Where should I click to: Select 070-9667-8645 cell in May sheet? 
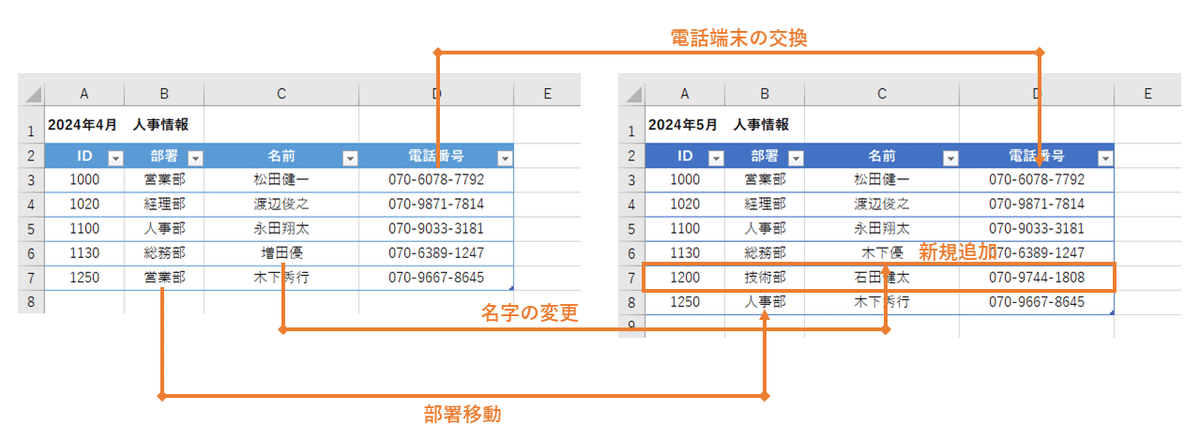pyautogui.click(x=1037, y=301)
